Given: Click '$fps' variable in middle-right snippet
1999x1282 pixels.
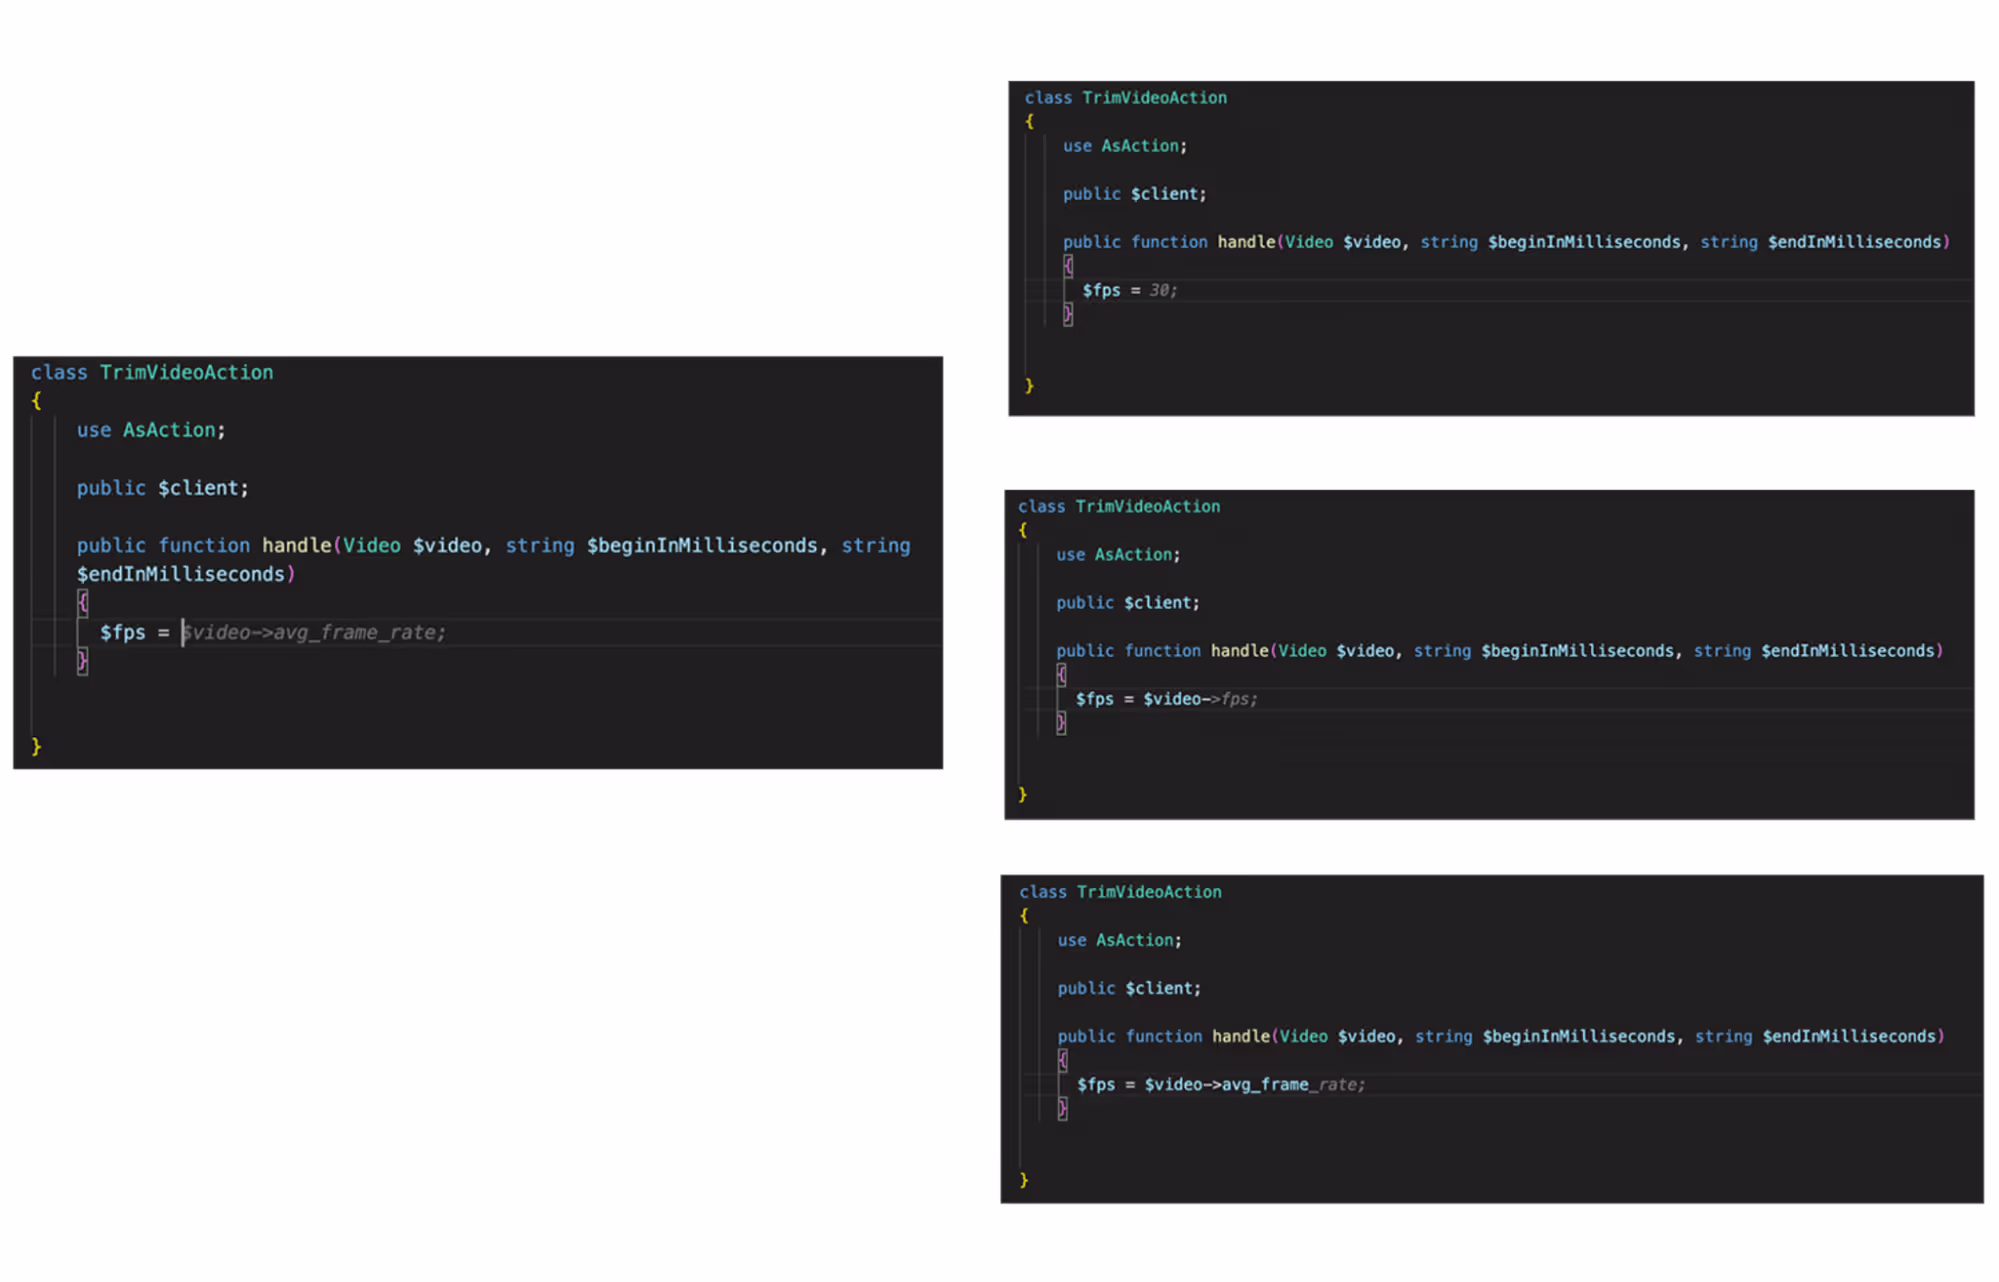Looking at the screenshot, I should pyautogui.click(x=1094, y=699).
